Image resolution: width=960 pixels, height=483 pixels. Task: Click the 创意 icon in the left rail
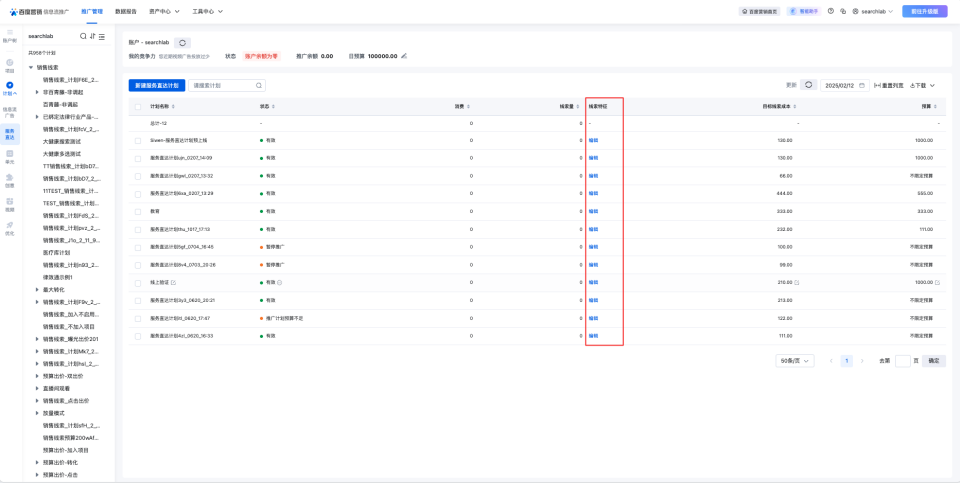[x=10, y=180]
